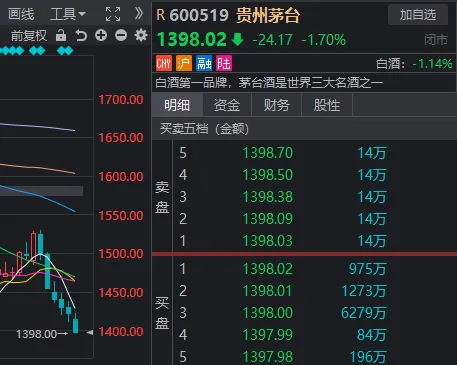
Task: Click the CNY currency badge
Action: (164, 63)
